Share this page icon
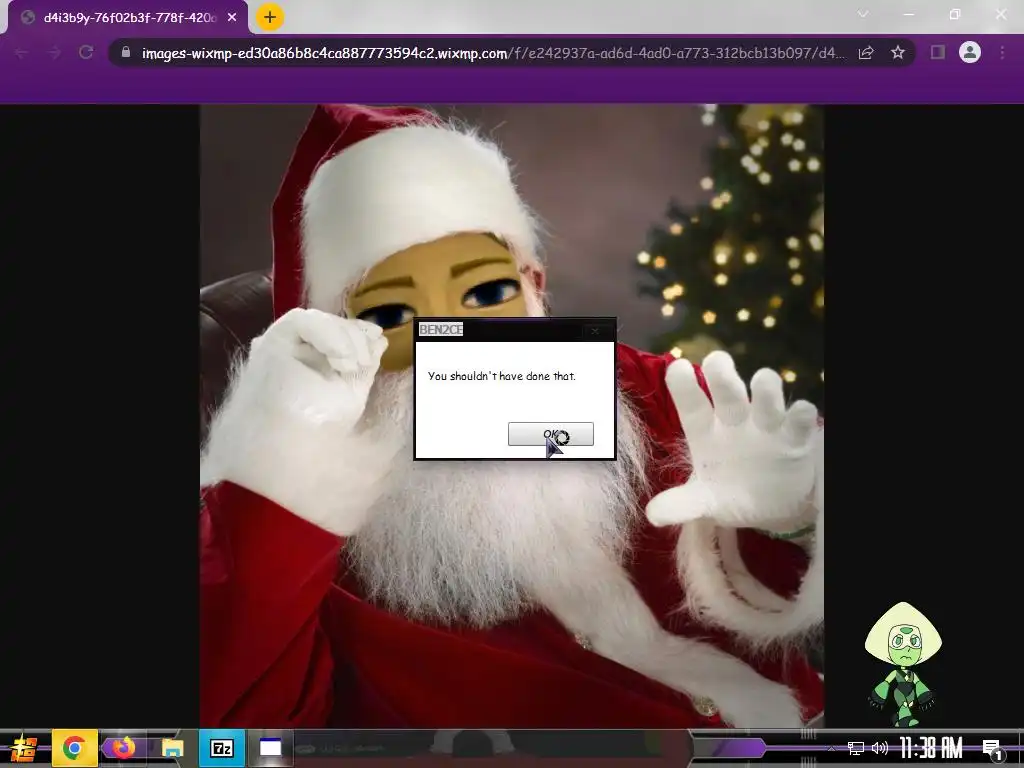This screenshot has width=1024, height=768. tap(866, 53)
